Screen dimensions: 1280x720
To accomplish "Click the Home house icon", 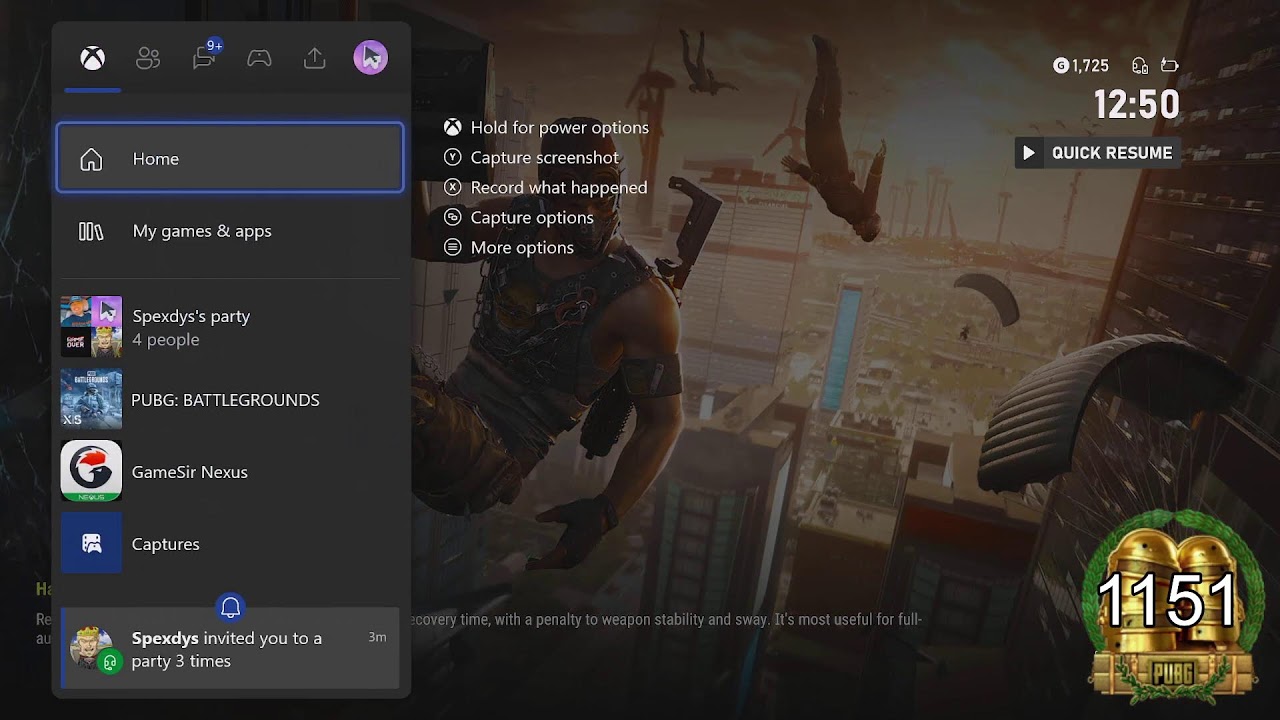I will tap(91, 159).
